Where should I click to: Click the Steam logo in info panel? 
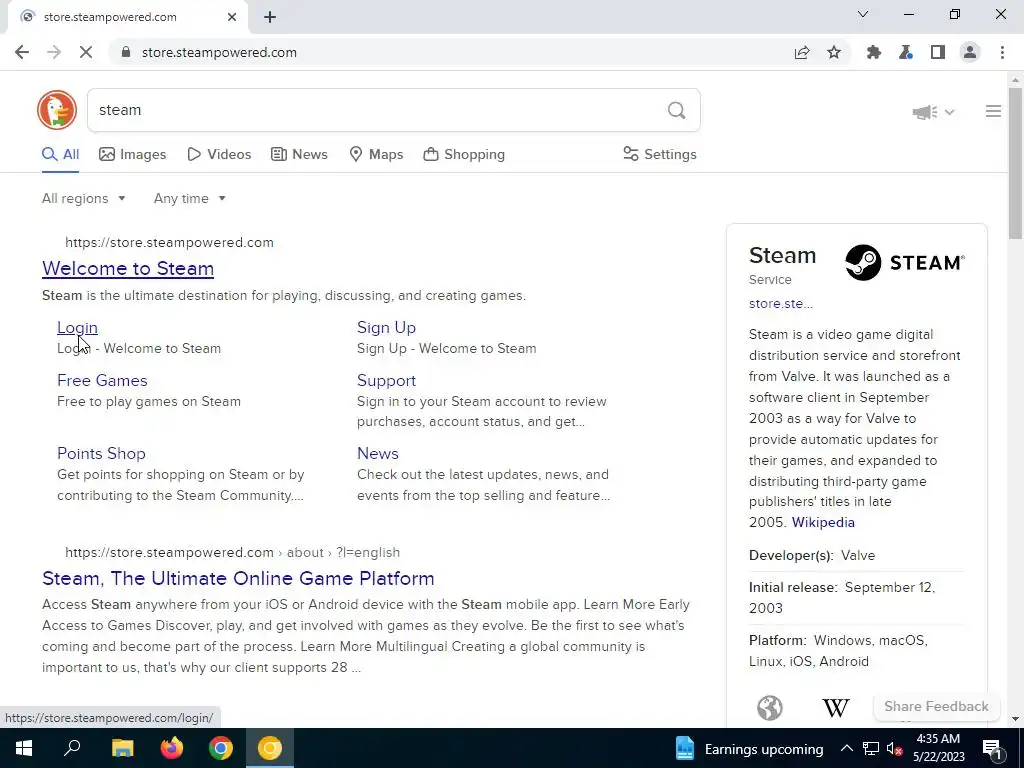click(x=904, y=263)
